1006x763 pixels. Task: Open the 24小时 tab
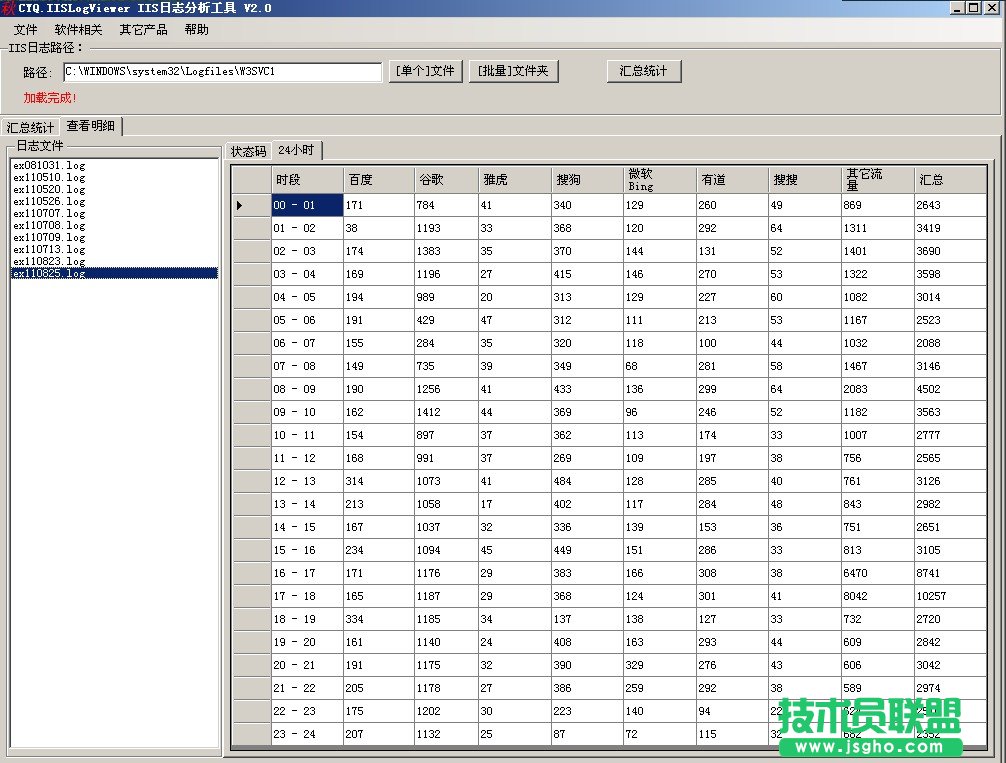(295, 151)
